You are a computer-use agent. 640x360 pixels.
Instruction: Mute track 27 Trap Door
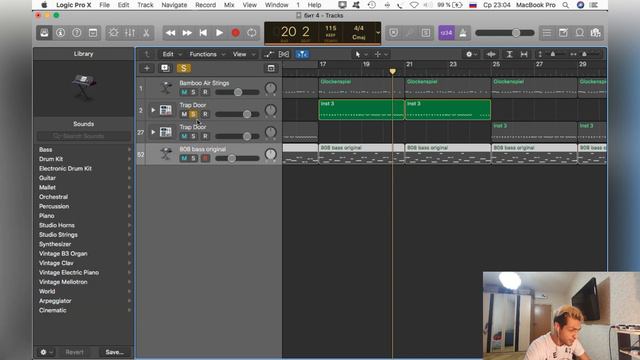(184, 136)
